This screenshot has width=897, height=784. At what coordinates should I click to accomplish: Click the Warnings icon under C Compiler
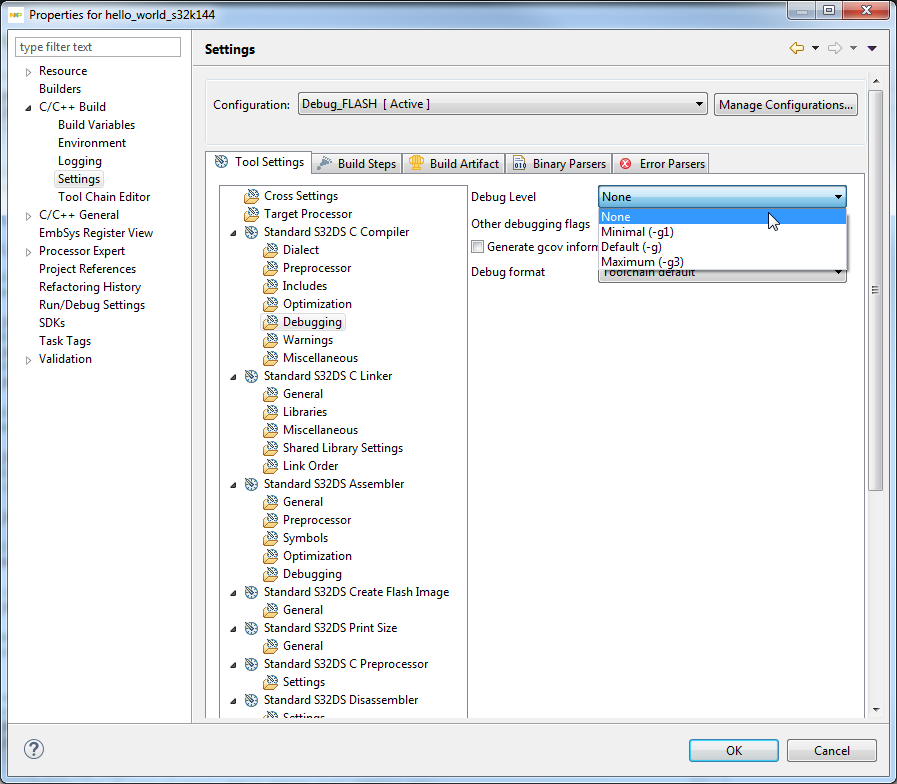click(270, 340)
